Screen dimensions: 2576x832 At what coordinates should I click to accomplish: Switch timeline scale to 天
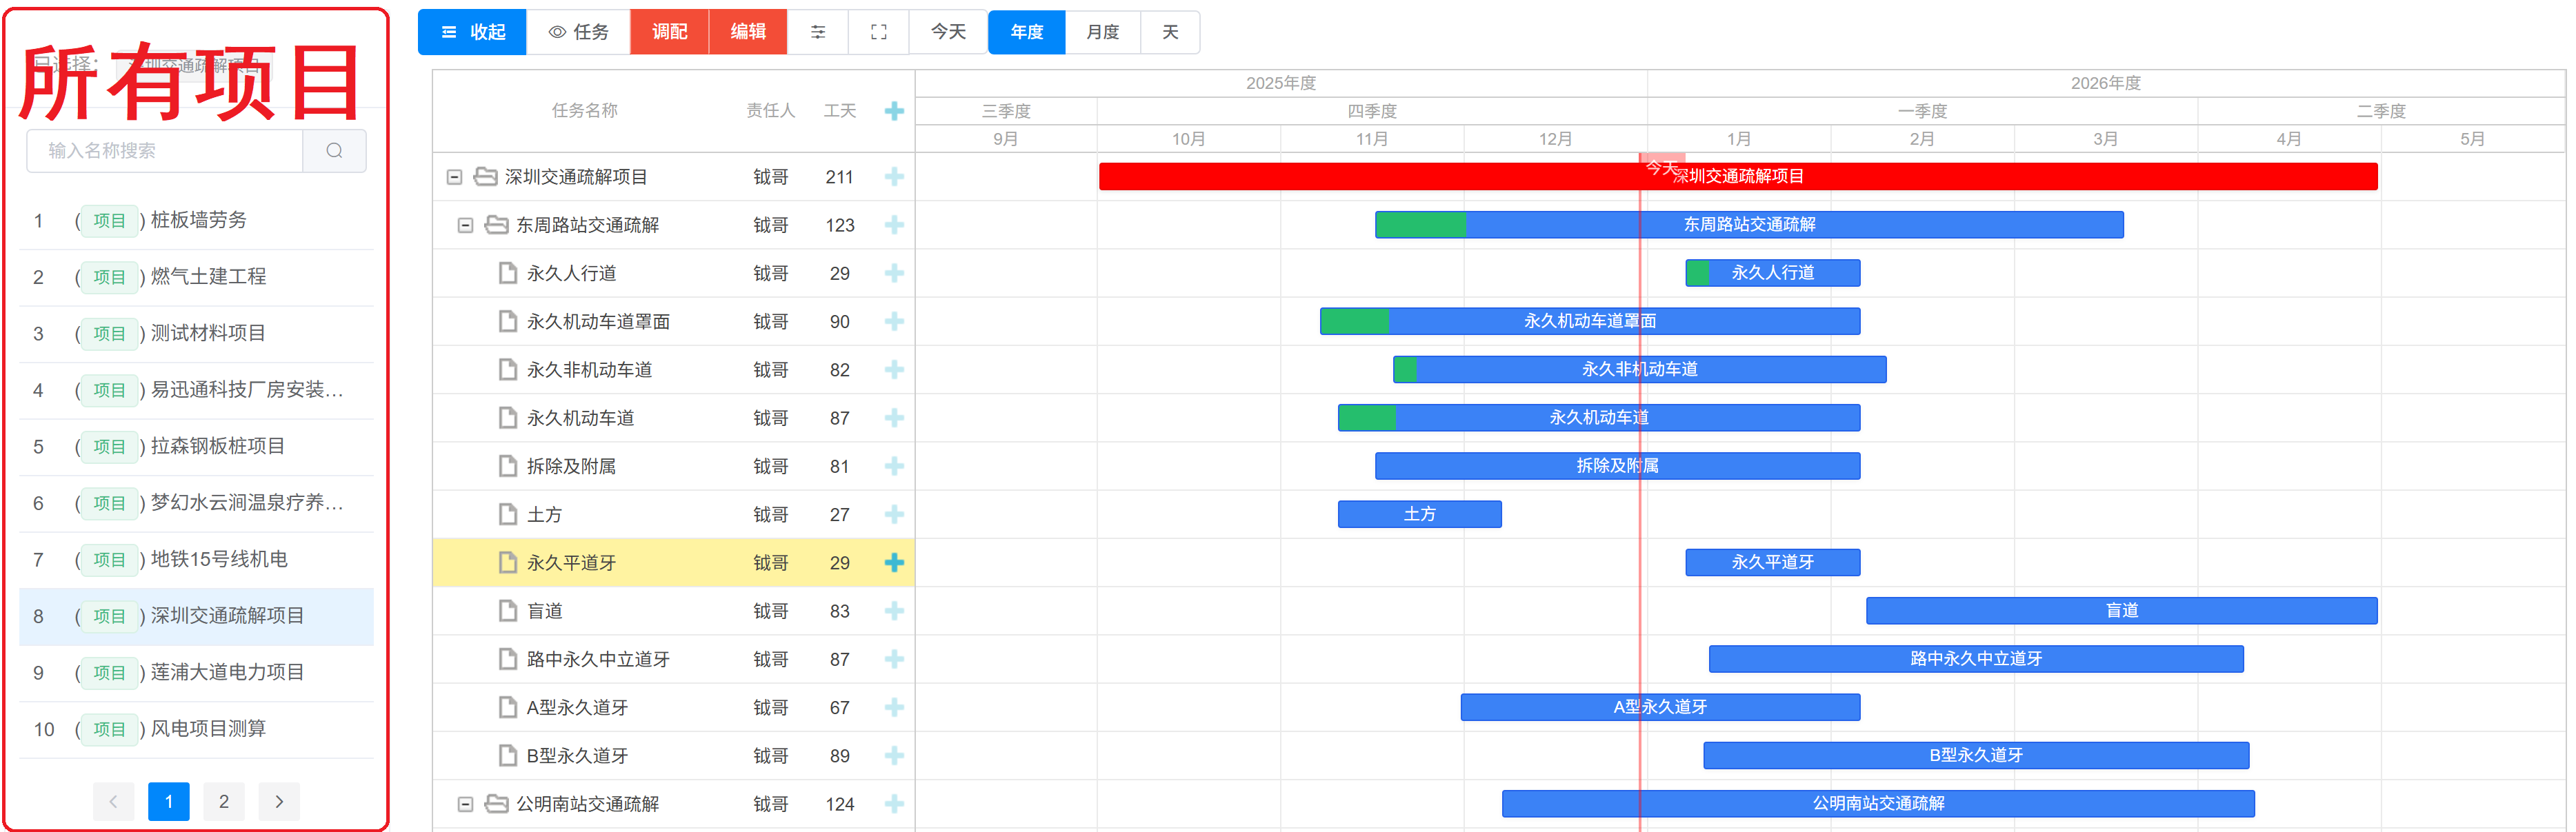coord(1170,31)
